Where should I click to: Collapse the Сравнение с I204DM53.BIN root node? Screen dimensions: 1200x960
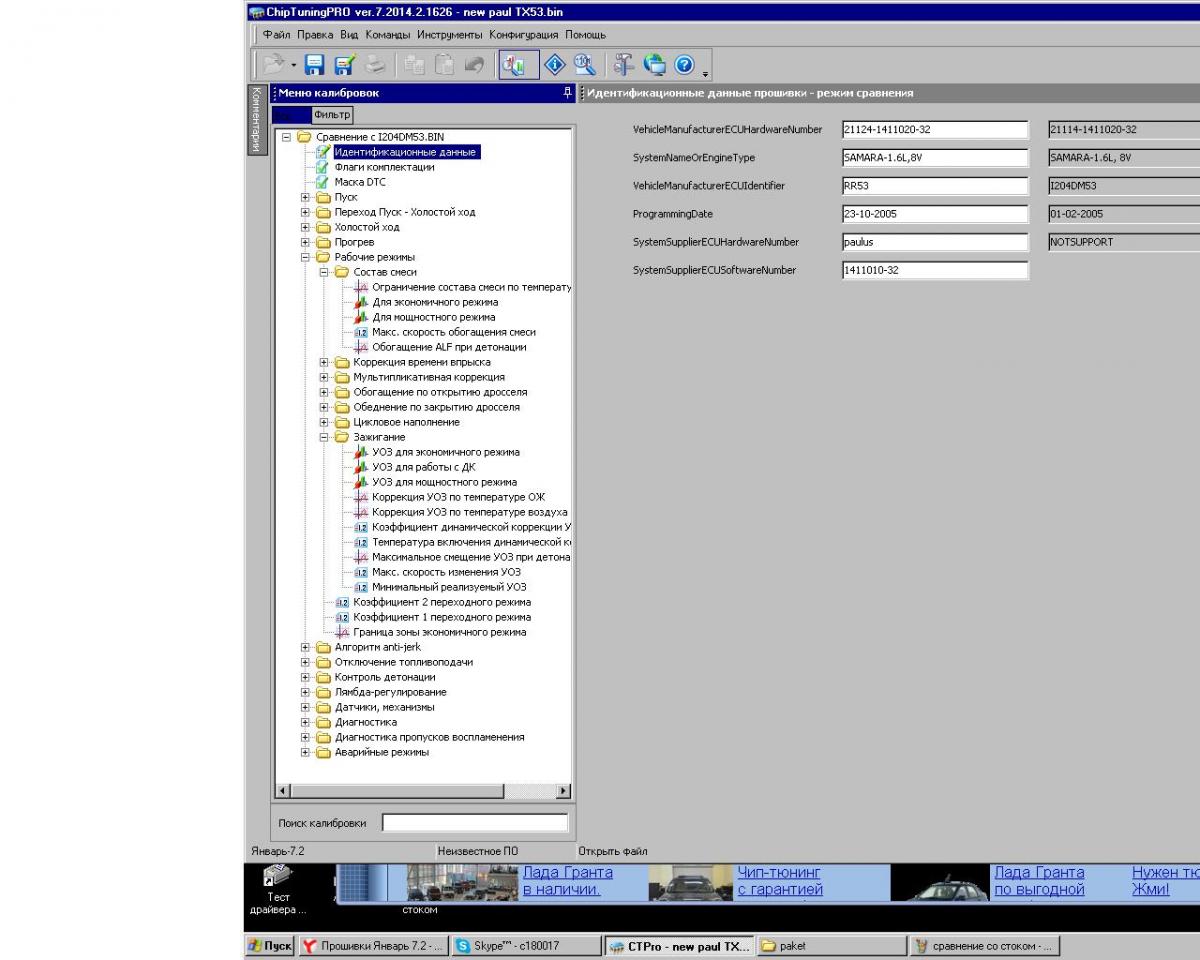click(288, 137)
